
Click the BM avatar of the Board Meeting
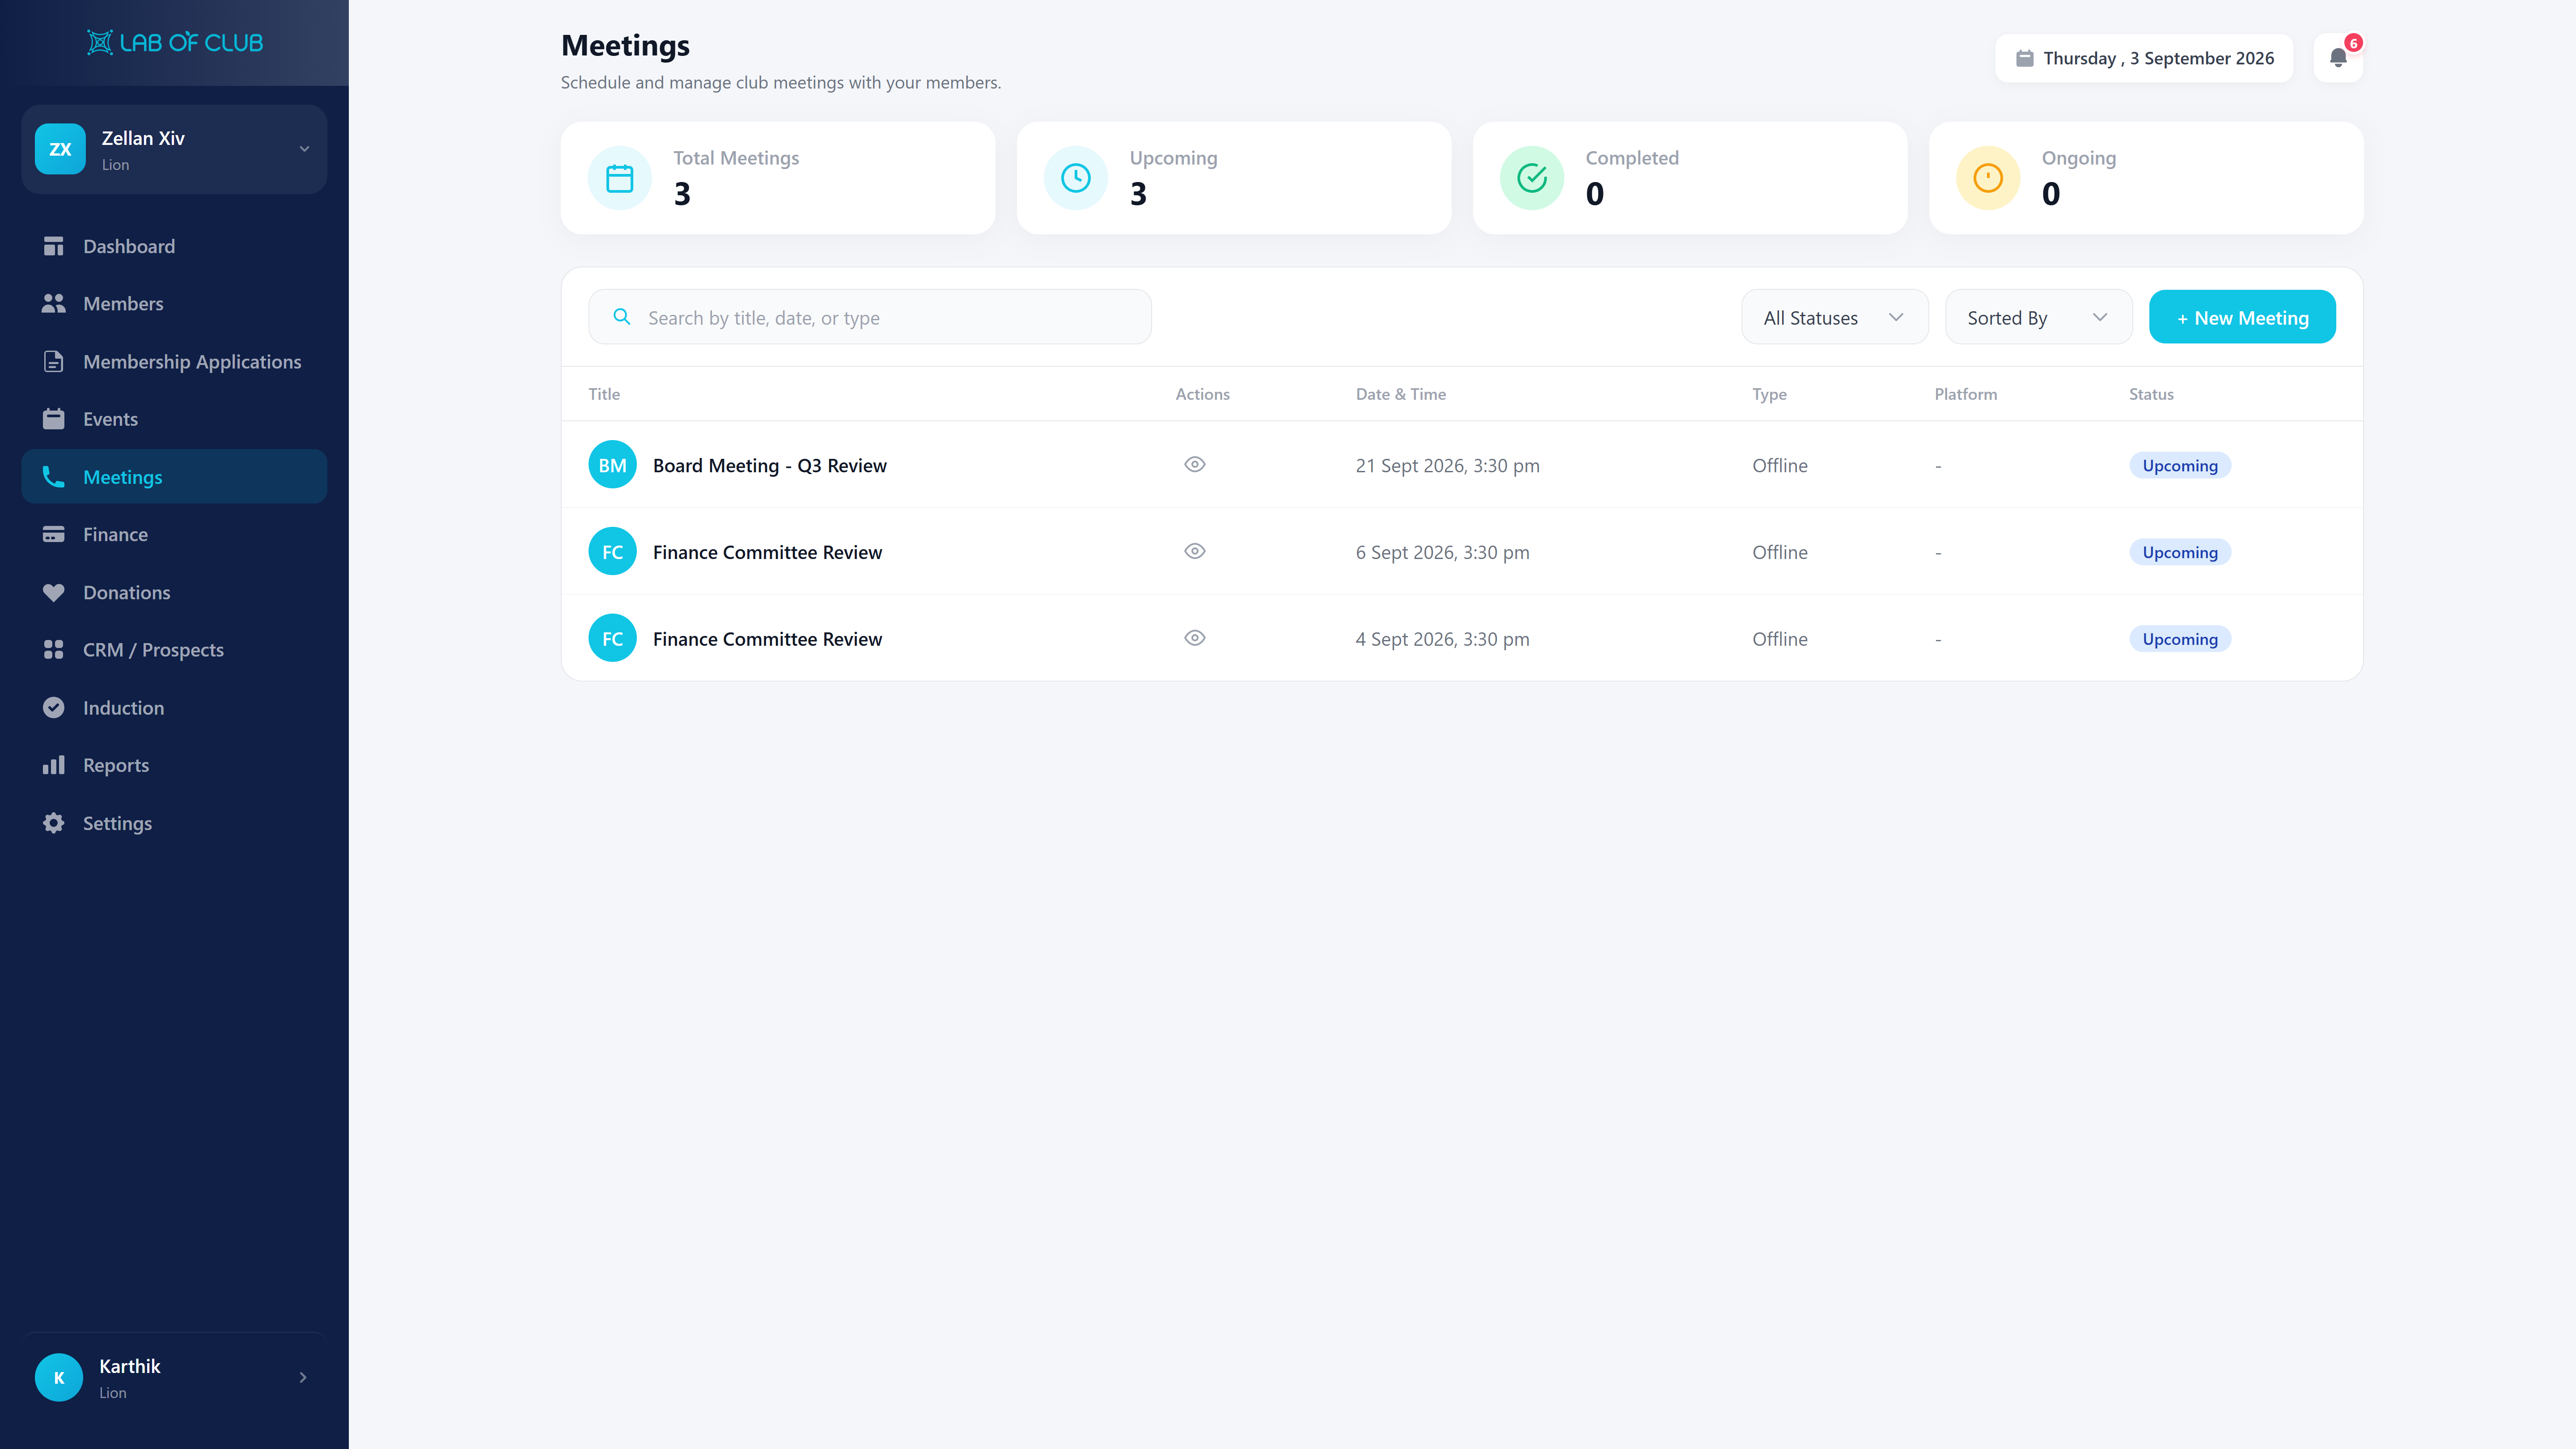(x=612, y=465)
